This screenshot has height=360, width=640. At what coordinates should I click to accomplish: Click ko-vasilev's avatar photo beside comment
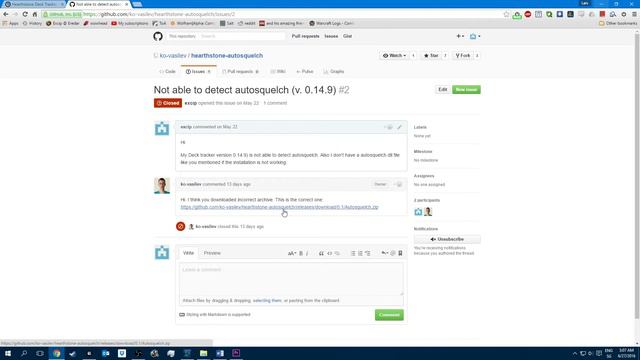[162, 186]
